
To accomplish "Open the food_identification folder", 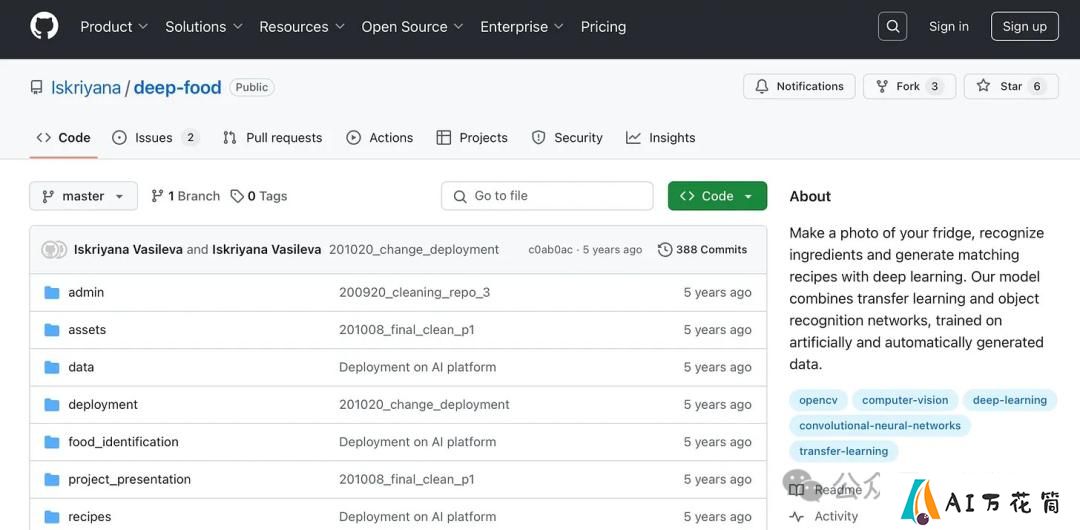I will pos(123,442).
